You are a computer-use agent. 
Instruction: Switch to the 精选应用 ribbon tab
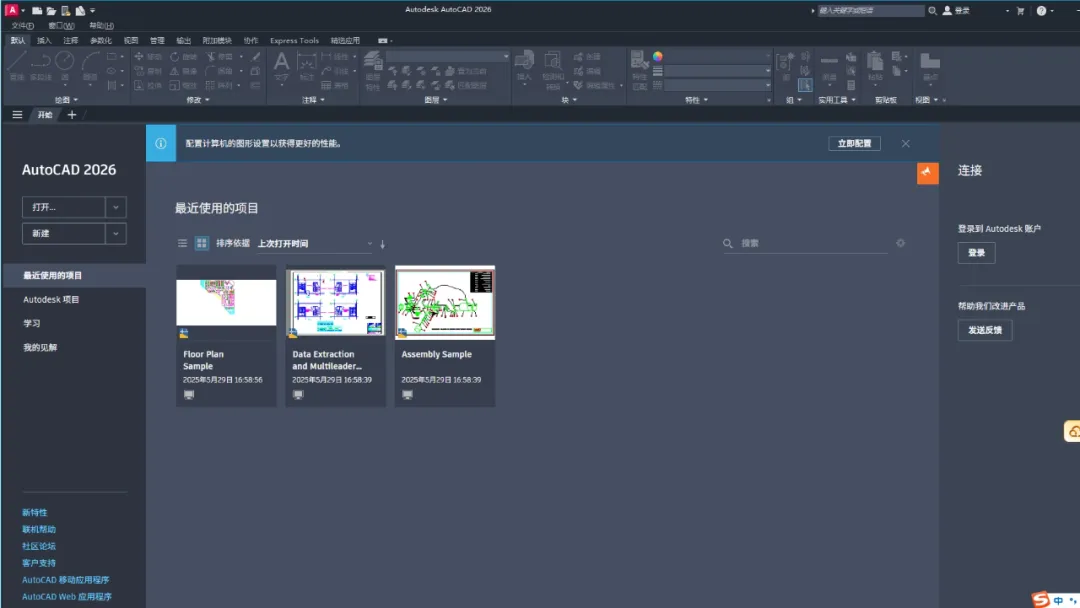pos(345,41)
